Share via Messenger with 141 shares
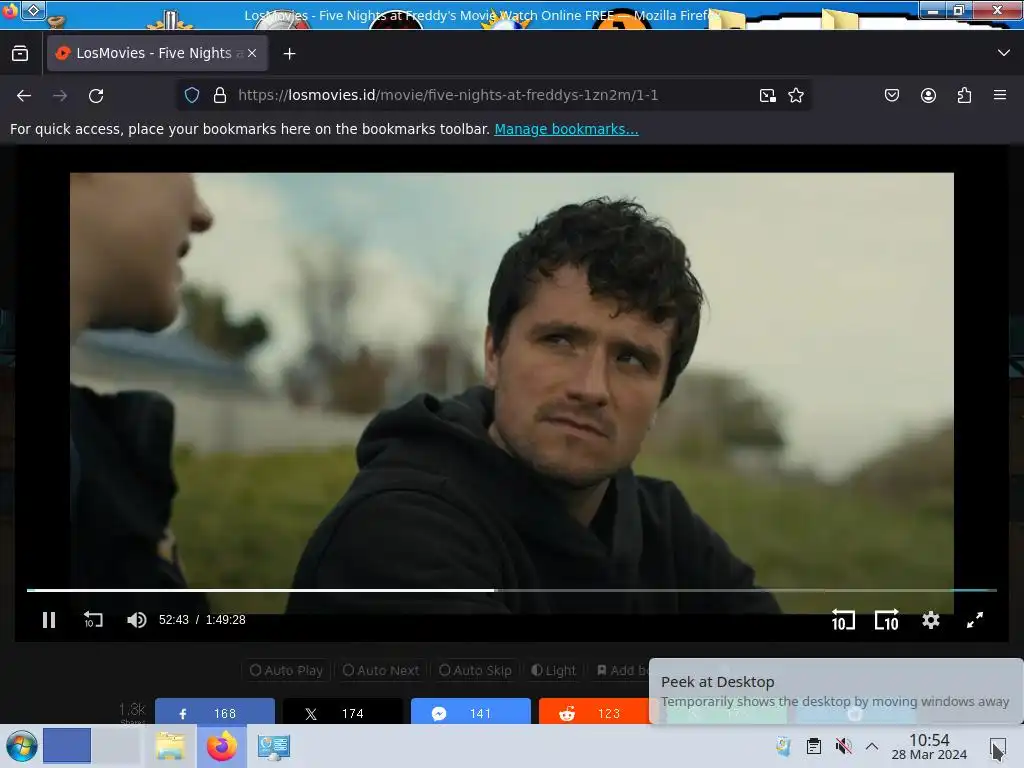Viewport: 1024px width, 768px height. [471, 712]
